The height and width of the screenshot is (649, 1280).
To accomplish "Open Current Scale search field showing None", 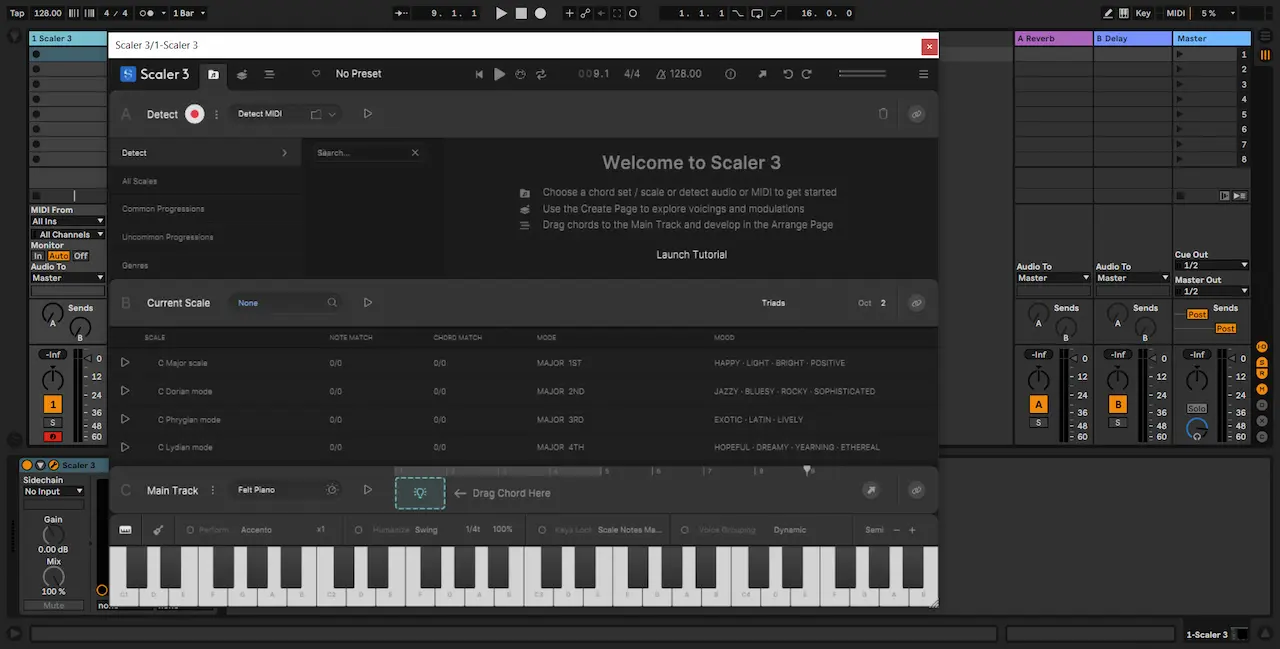I will pos(286,303).
